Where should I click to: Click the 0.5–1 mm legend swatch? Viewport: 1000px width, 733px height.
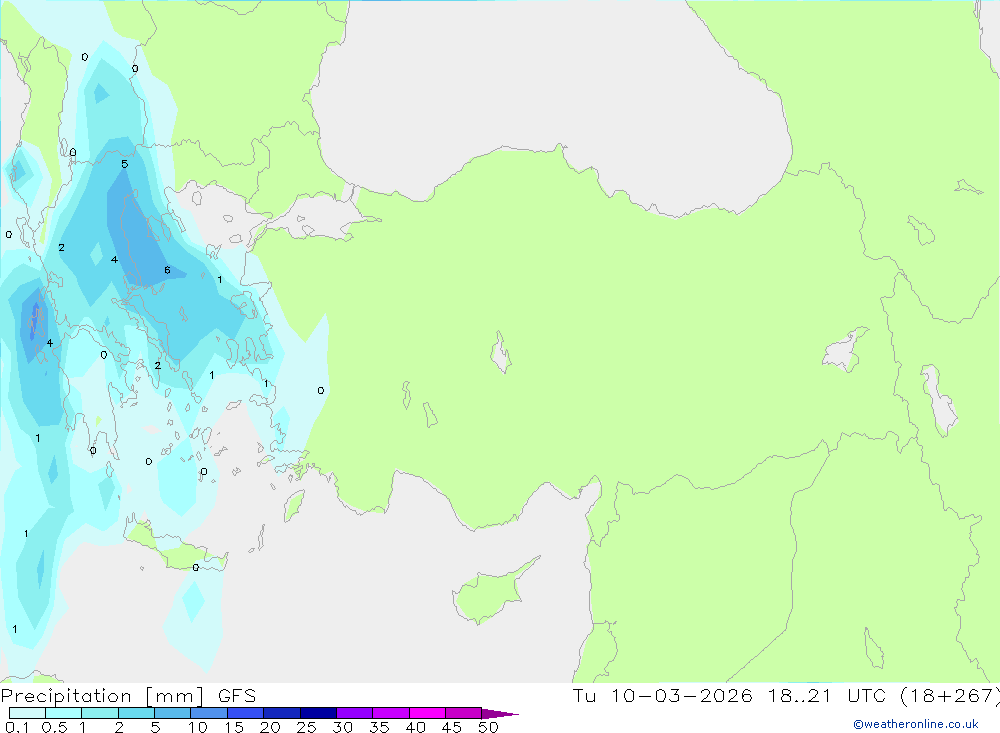pos(63,713)
